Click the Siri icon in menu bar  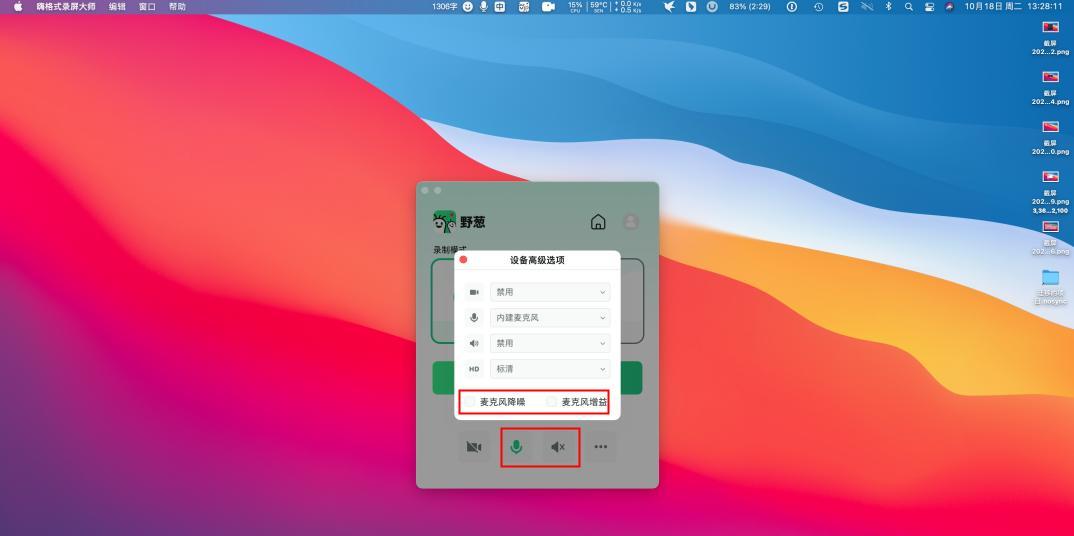pos(949,6)
